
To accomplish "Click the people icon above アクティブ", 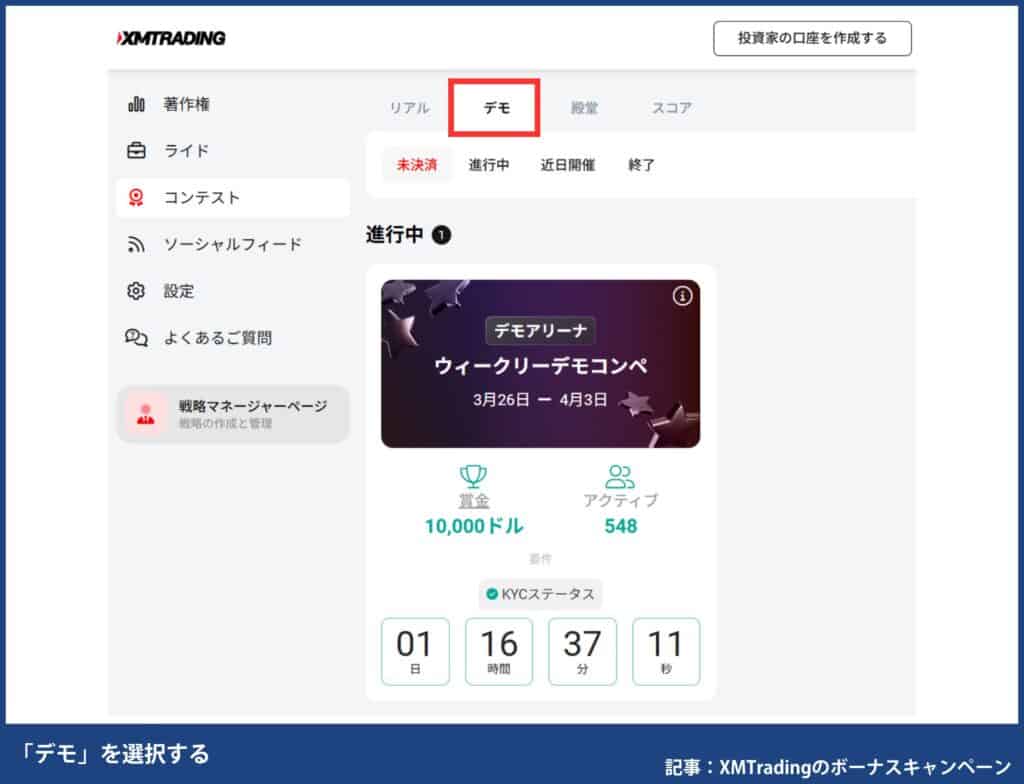I will pyautogui.click(x=620, y=476).
